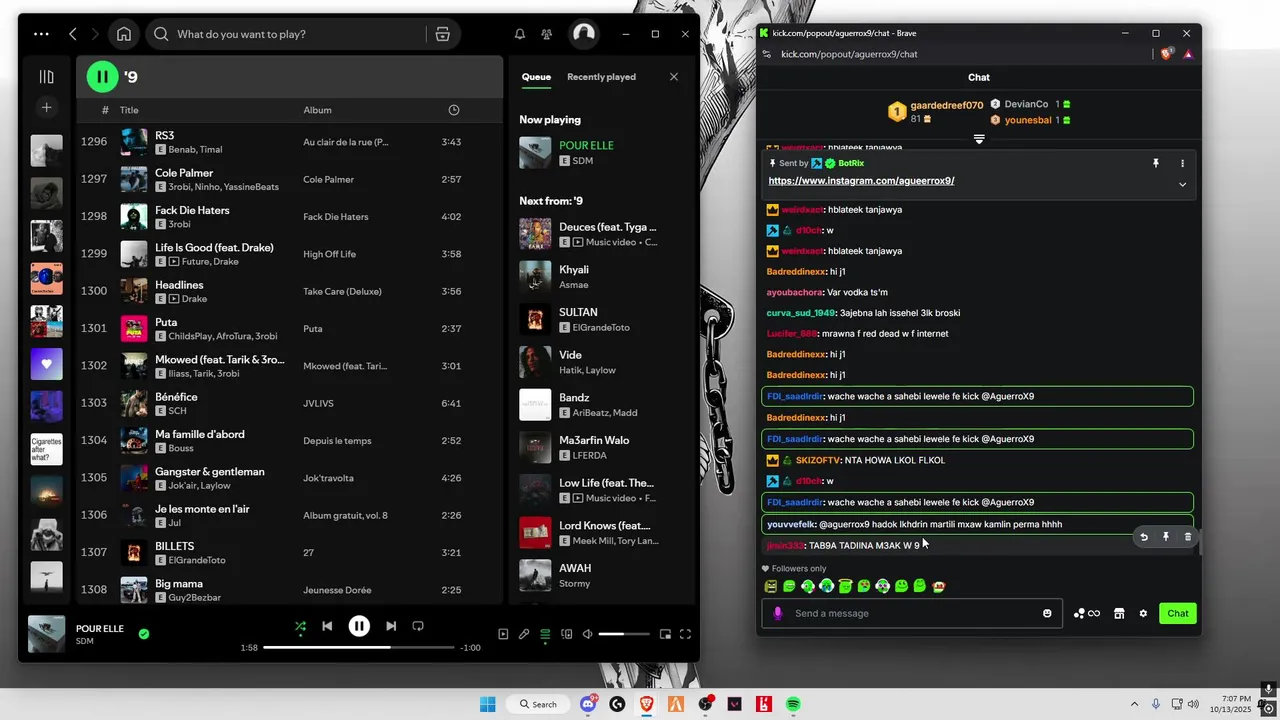Toggle the Queue icon in player bar
Viewport: 1280px width, 720px height.
545,633
